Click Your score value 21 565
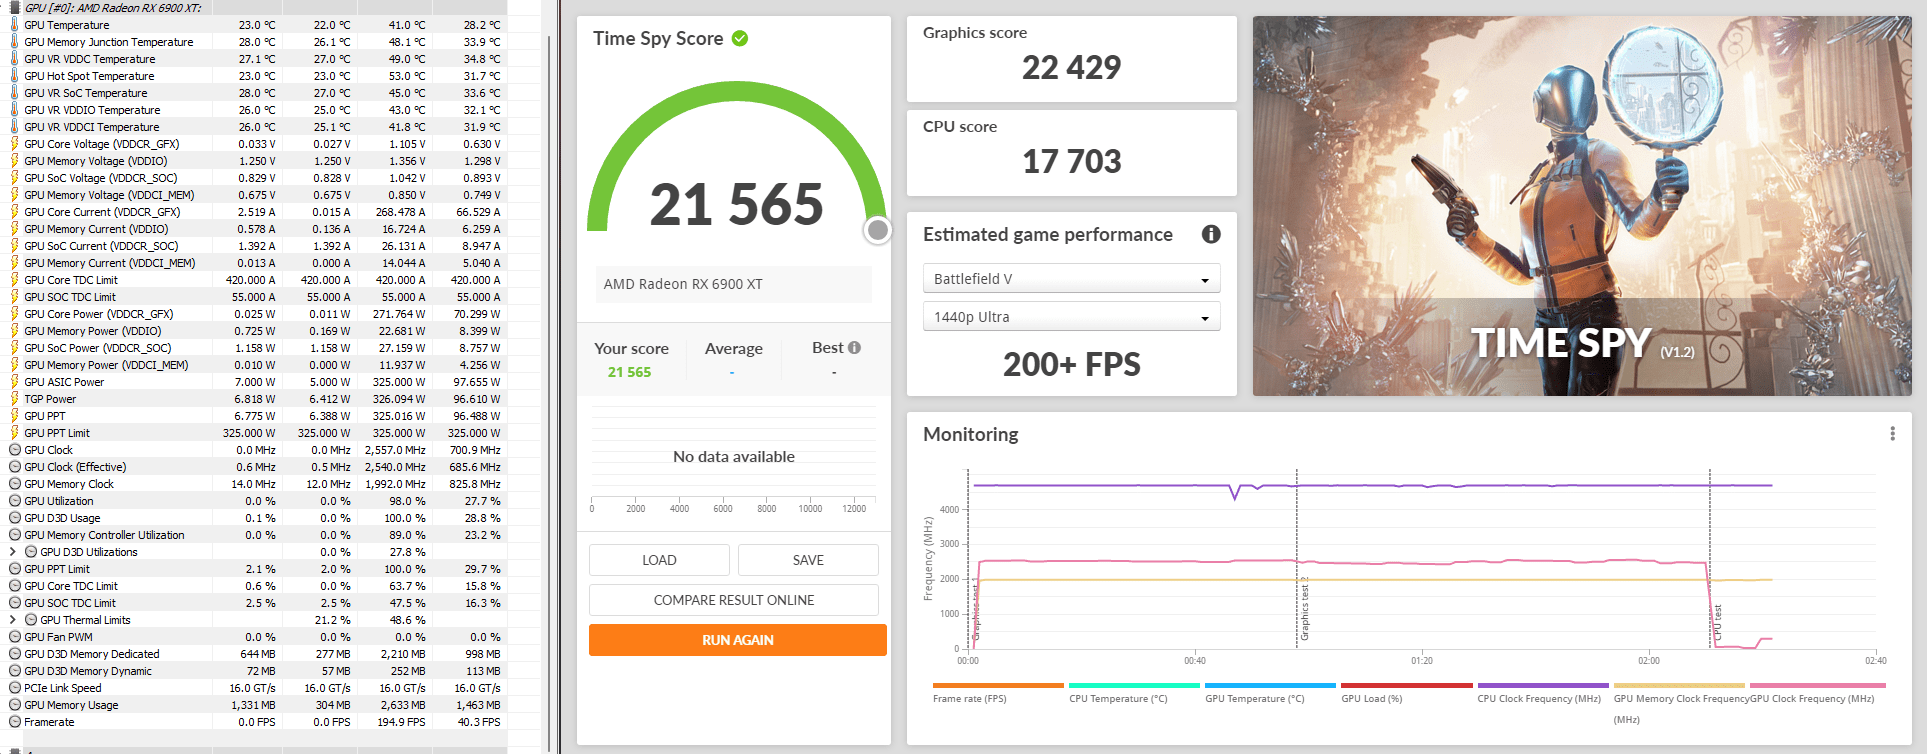 coord(629,372)
